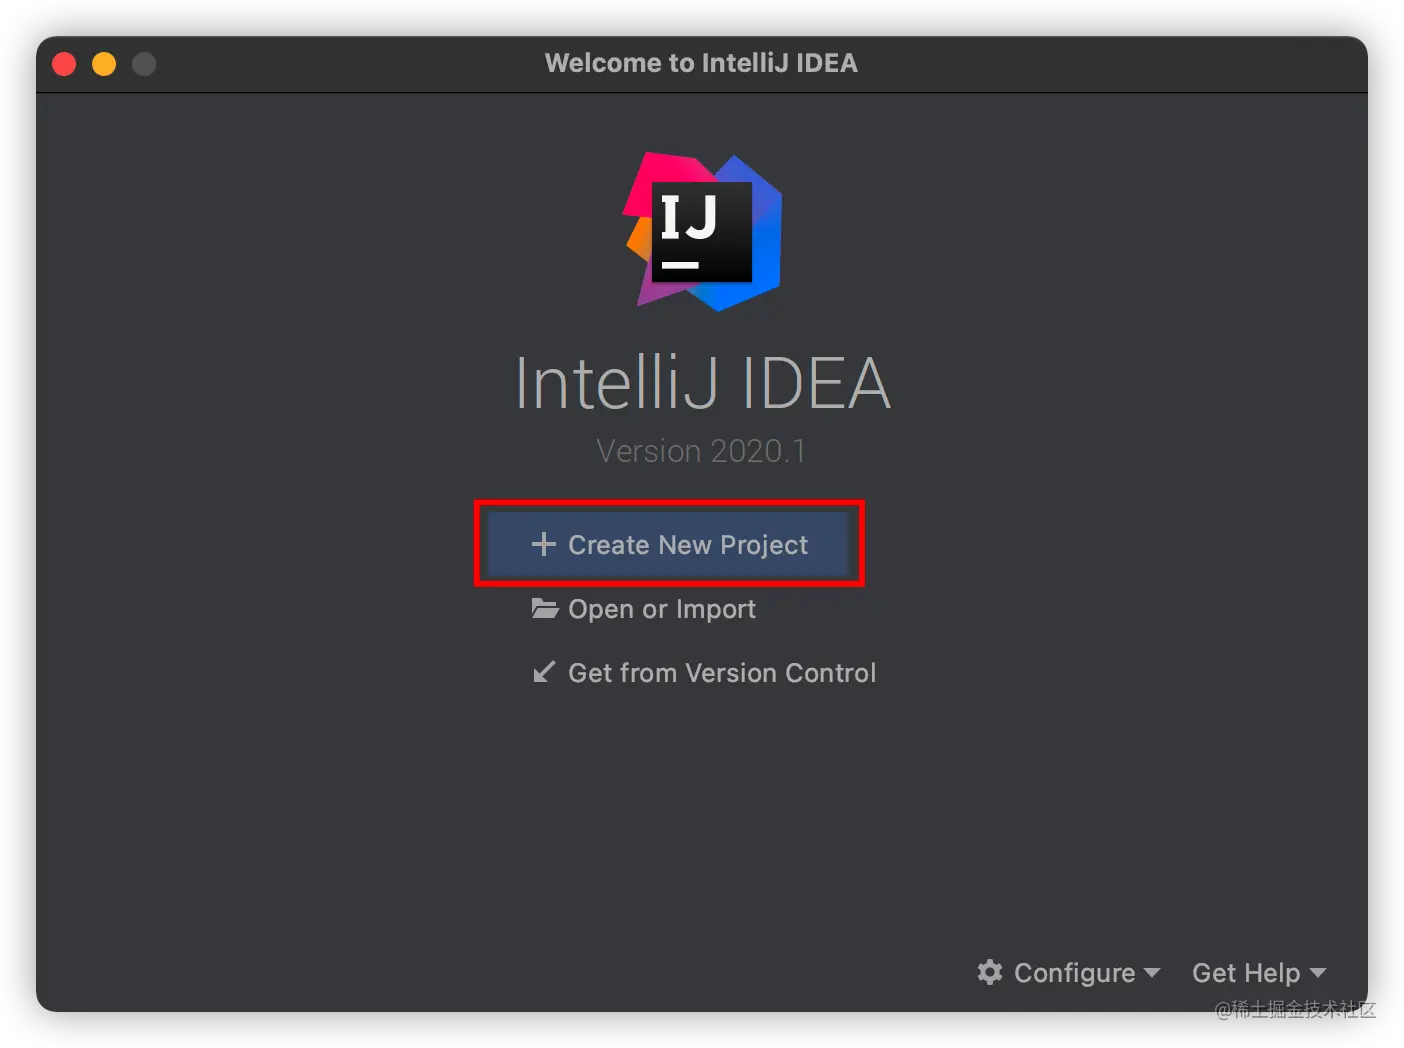Select the Create New Project text
The width and height of the screenshot is (1404, 1048).
click(688, 545)
